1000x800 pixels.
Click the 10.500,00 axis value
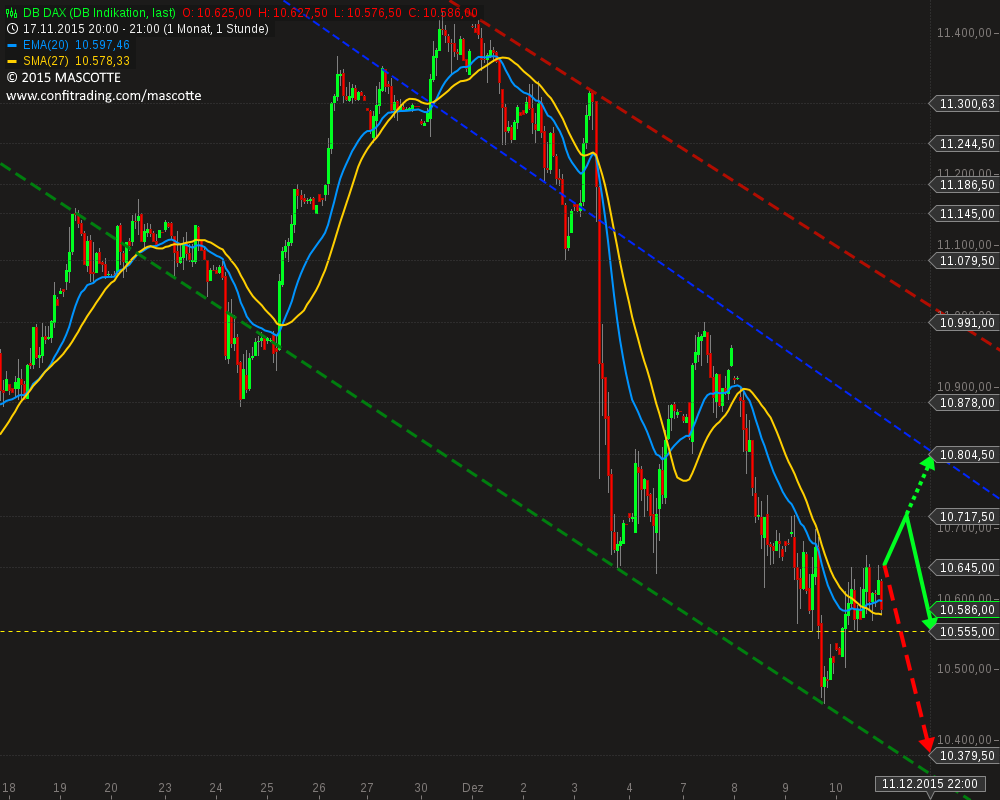tap(964, 669)
